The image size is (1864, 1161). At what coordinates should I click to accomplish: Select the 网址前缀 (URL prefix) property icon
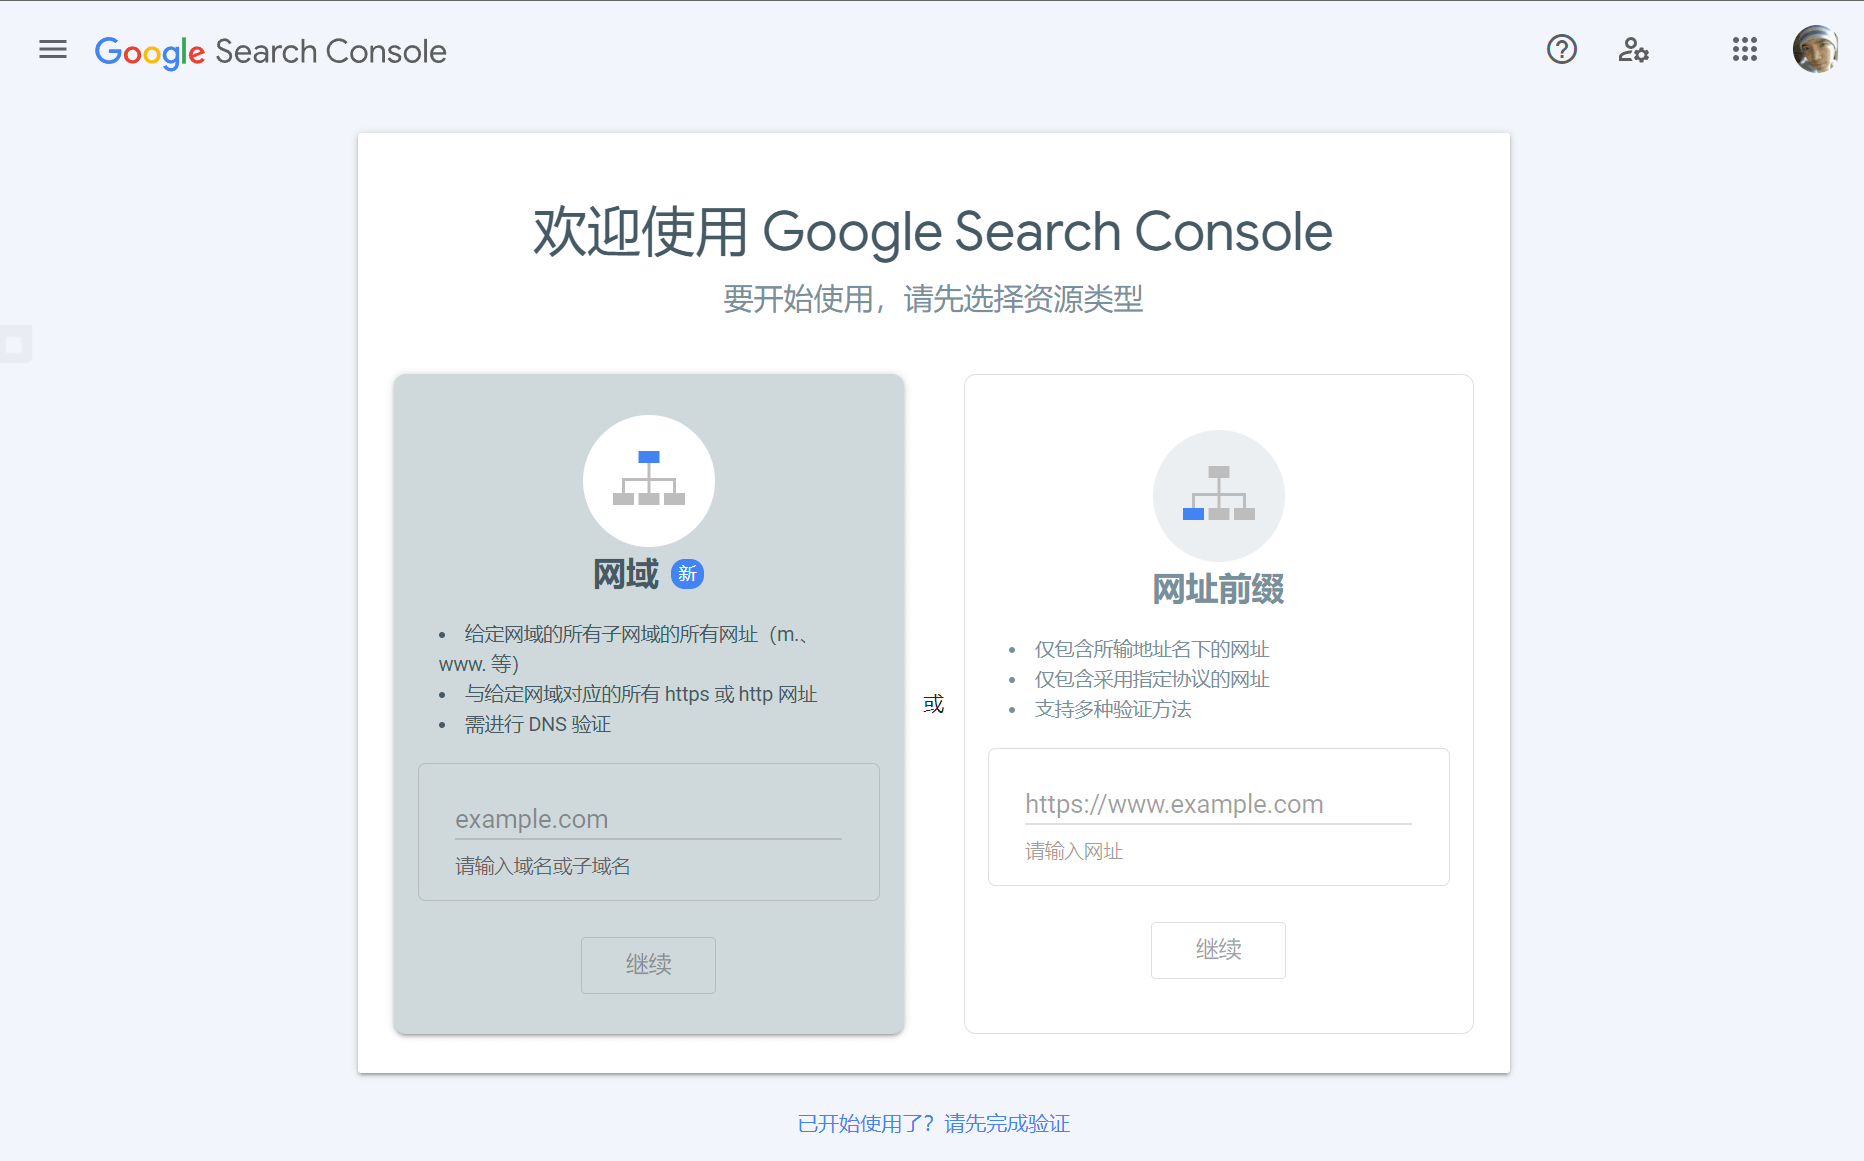[1218, 495]
